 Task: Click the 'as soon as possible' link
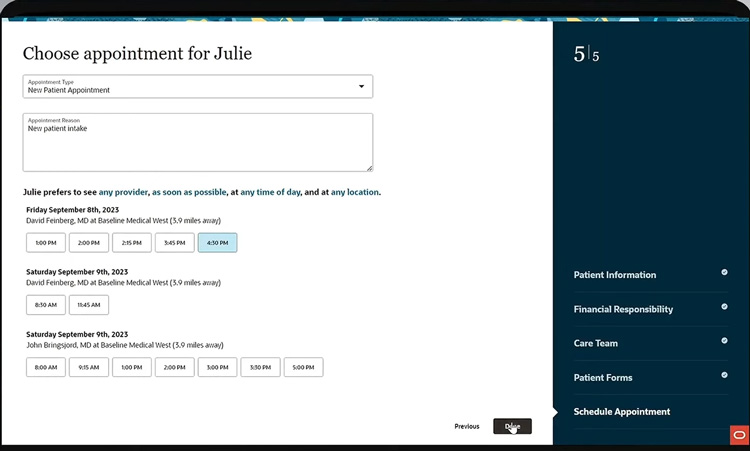coord(189,192)
